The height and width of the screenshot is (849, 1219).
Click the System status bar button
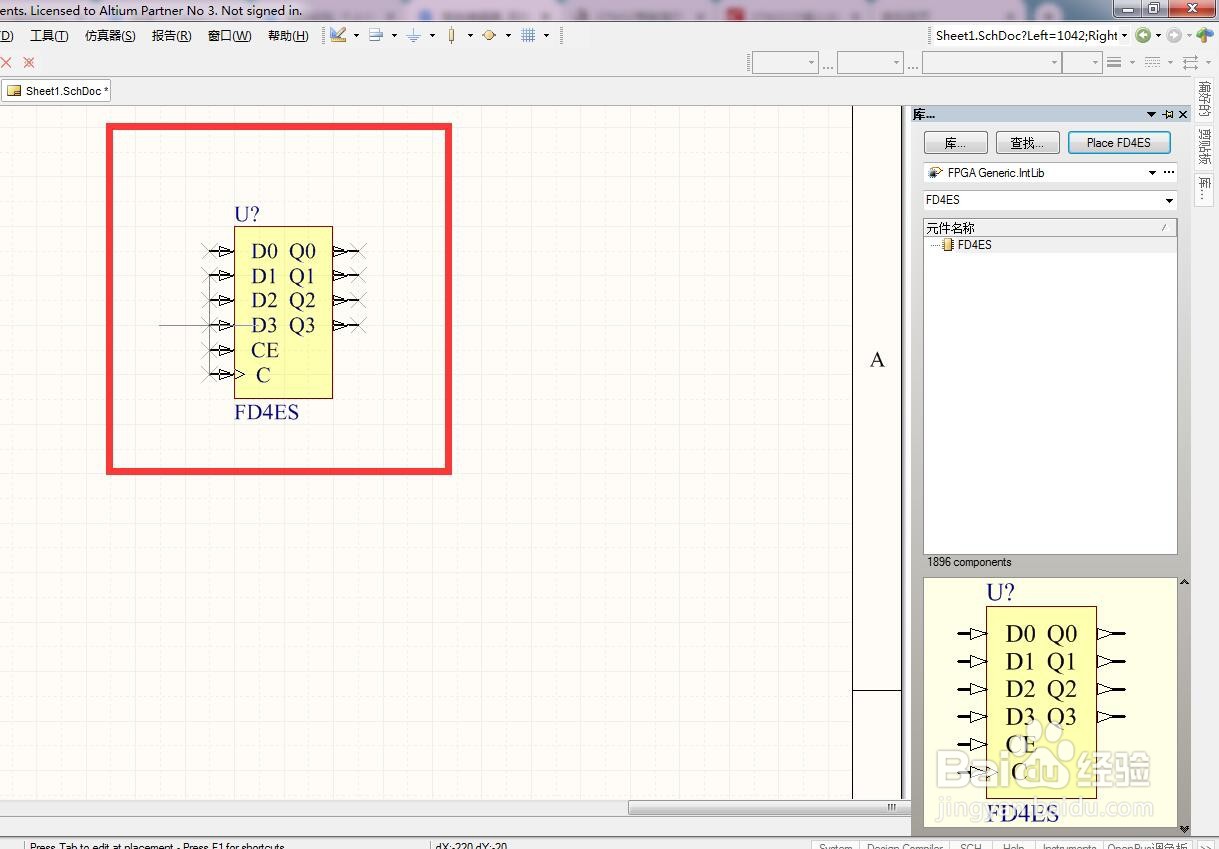tap(835, 845)
